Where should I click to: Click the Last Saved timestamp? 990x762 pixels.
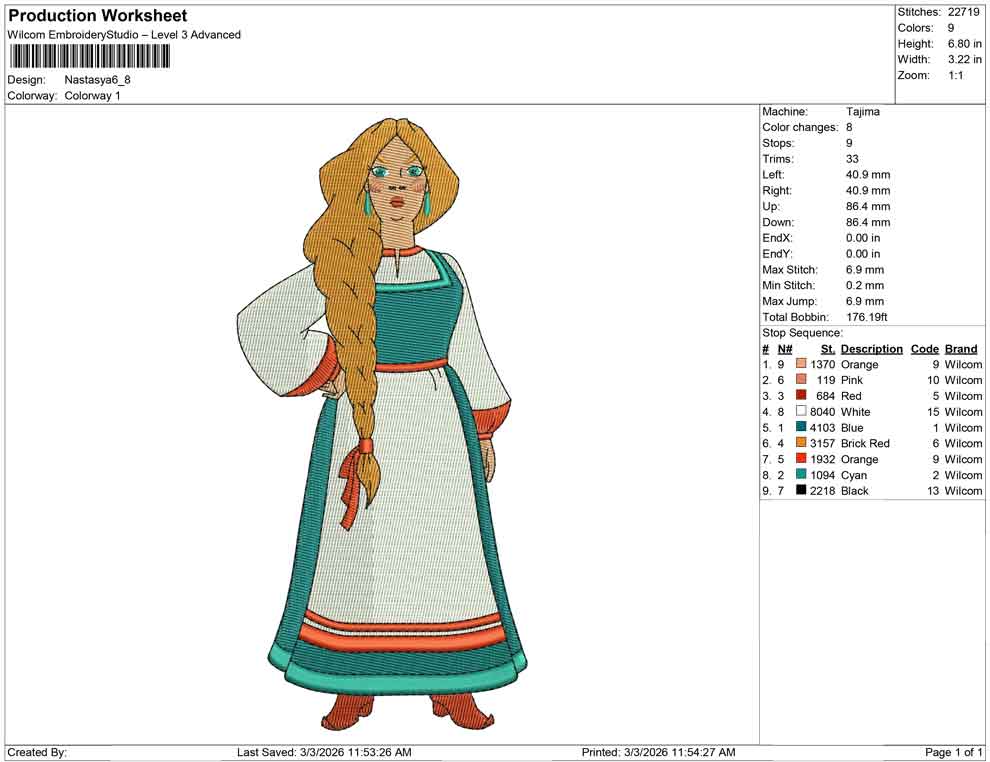pyautogui.click(x=324, y=752)
